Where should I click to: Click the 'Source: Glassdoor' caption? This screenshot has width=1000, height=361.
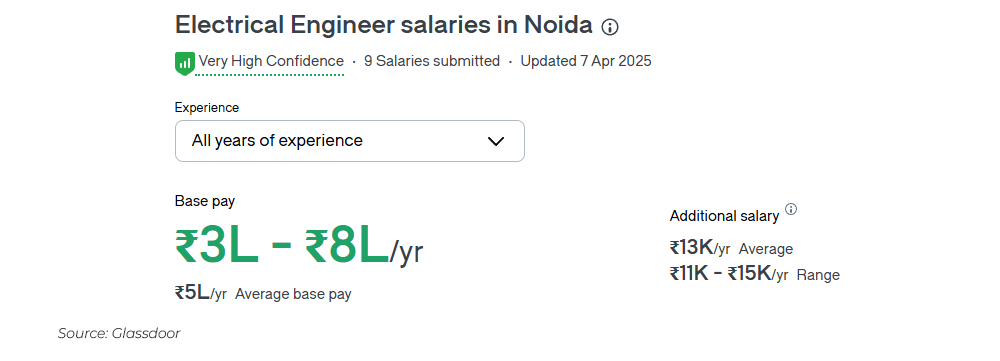click(119, 334)
